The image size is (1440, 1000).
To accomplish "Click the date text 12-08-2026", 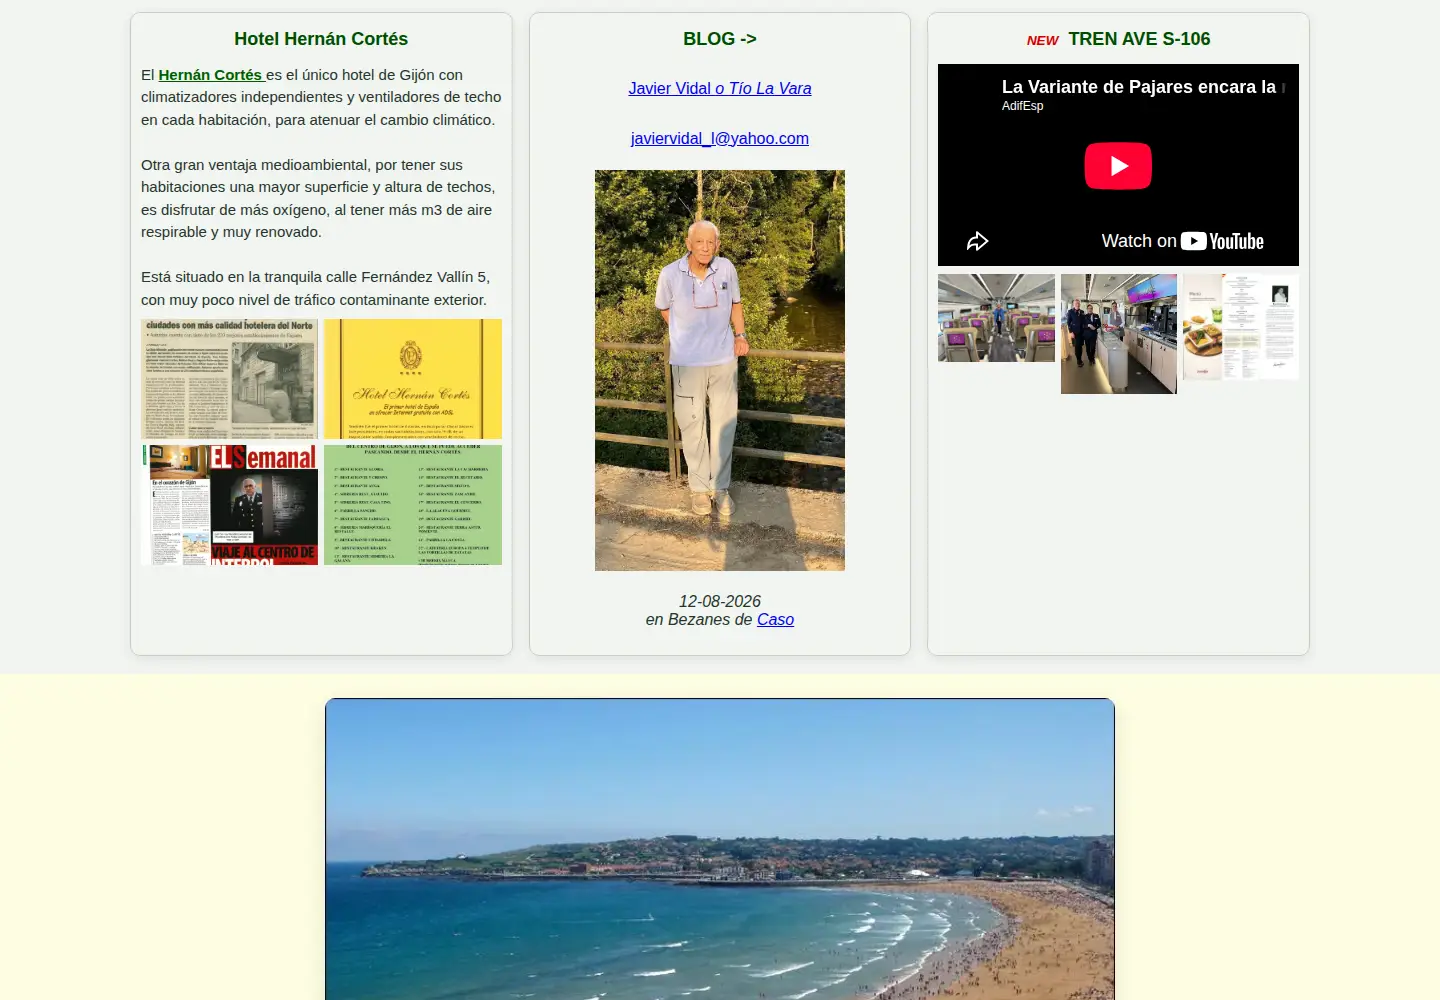I will (x=720, y=601).
